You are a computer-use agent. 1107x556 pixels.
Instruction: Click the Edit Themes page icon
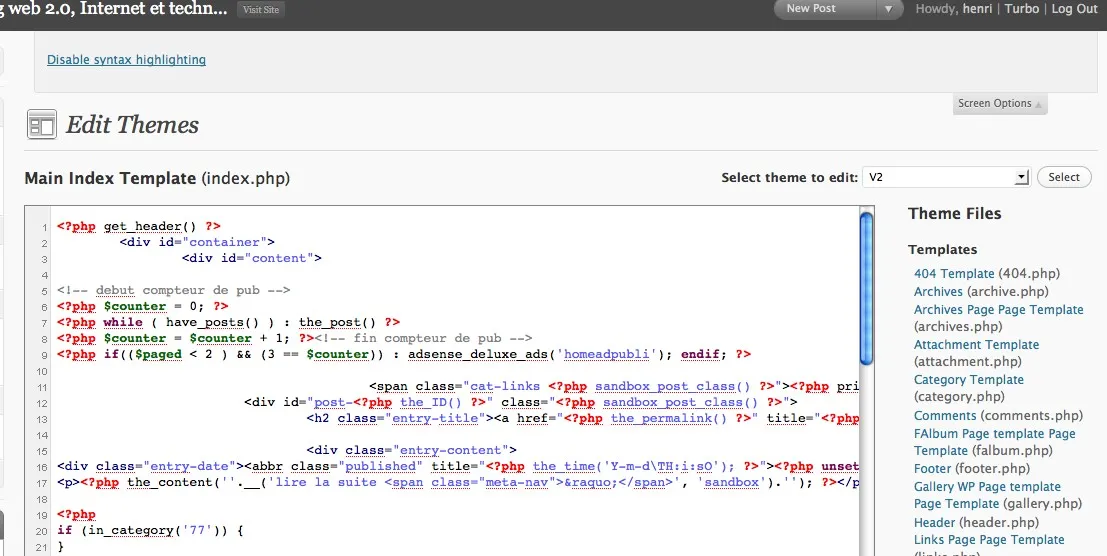coord(42,125)
